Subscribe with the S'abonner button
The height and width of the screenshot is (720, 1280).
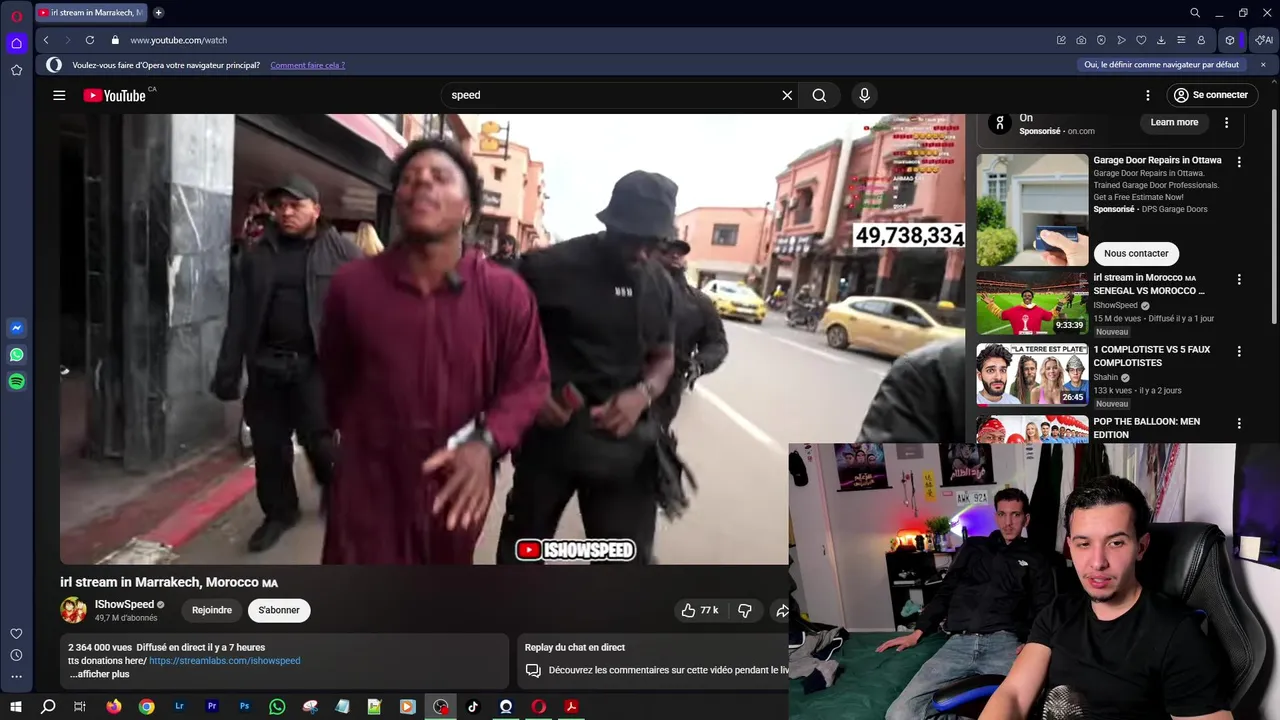coord(279,610)
